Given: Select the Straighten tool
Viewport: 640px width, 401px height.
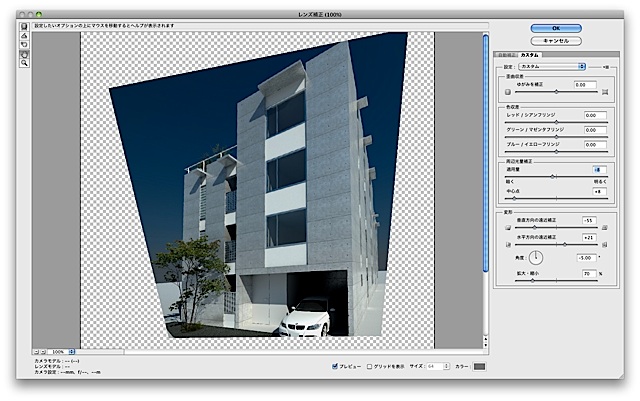Looking at the screenshot, I should [x=23, y=35].
